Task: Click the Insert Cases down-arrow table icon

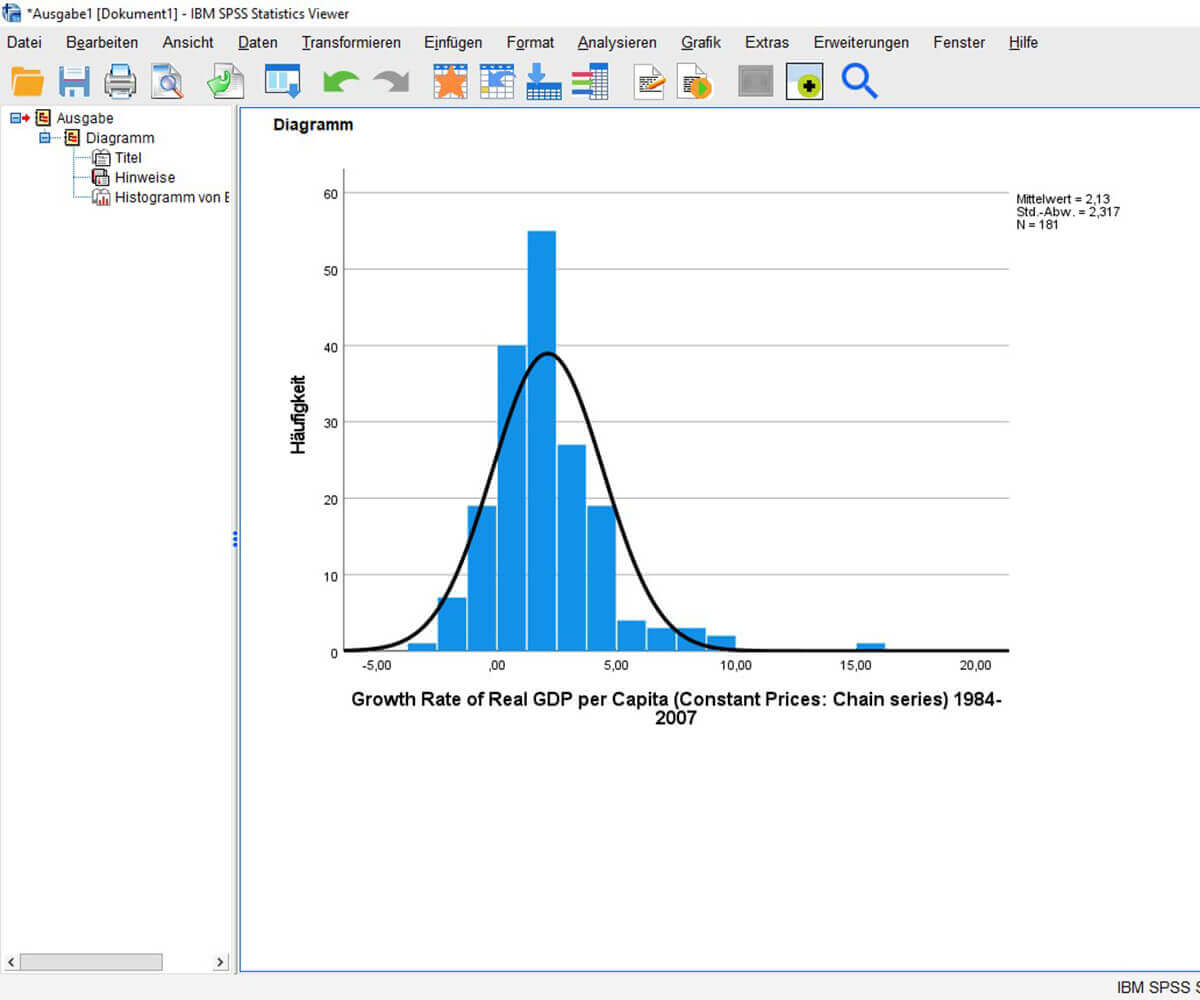Action: [543, 81]
